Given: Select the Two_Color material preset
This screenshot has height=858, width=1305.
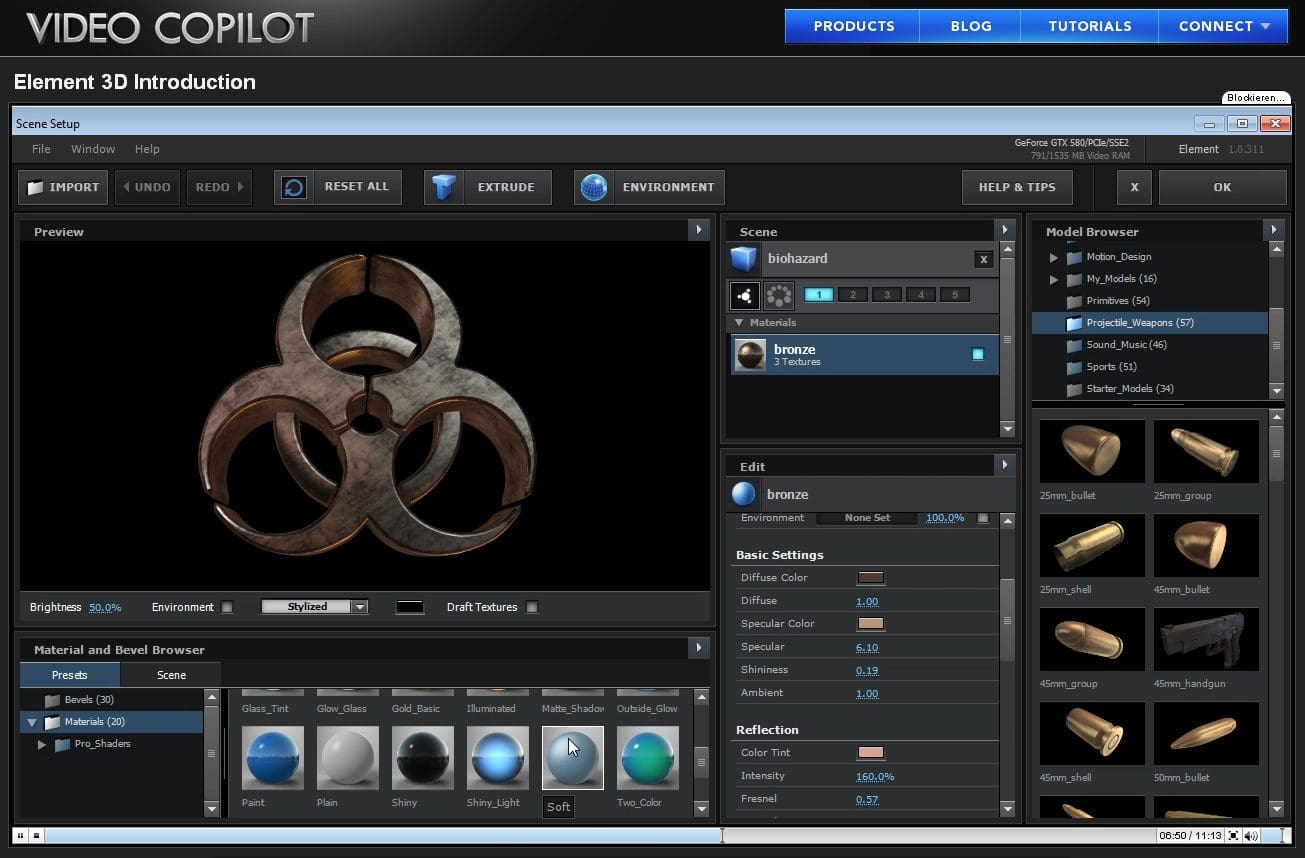Looking at the screenshot, I should click(647, 758).
